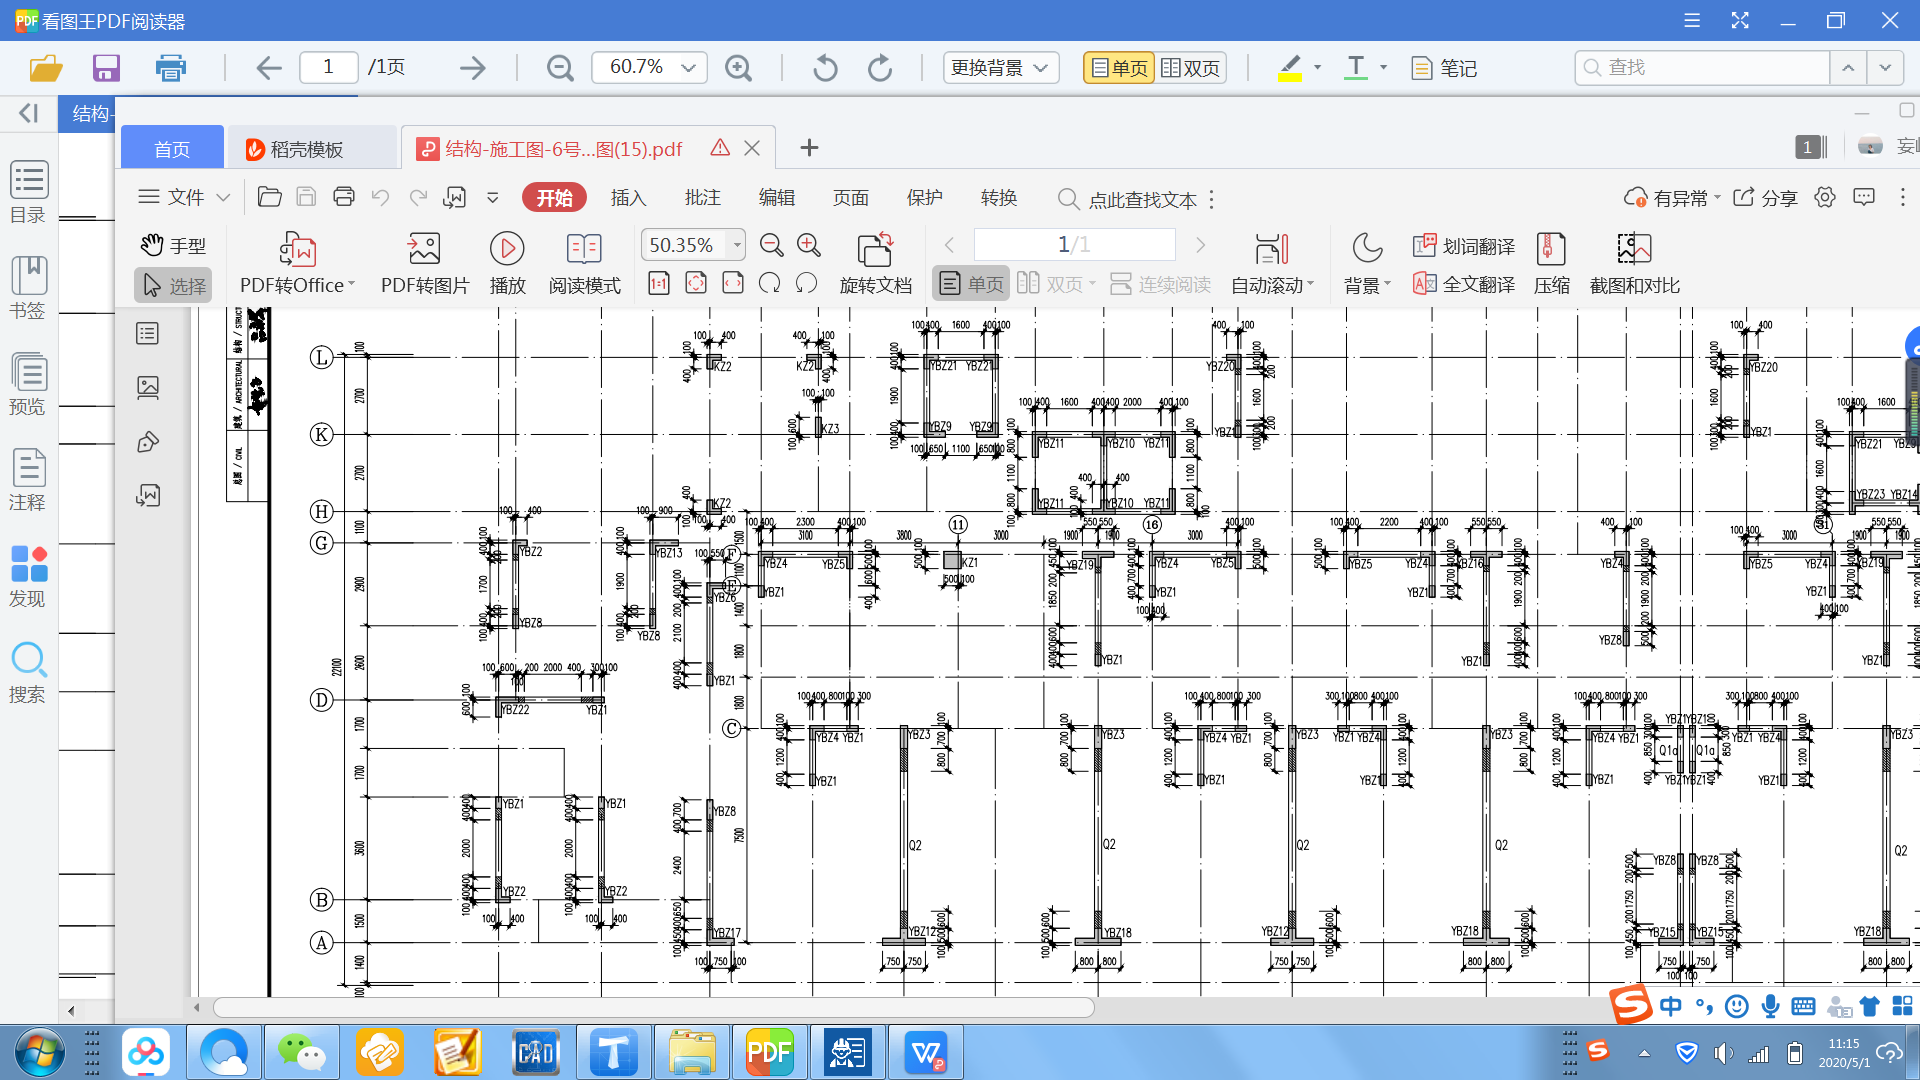This screenshot has width=1920, height=1080.
Task: Toggle 单页 single page view in top toolbar
Action: [1119, 68]
